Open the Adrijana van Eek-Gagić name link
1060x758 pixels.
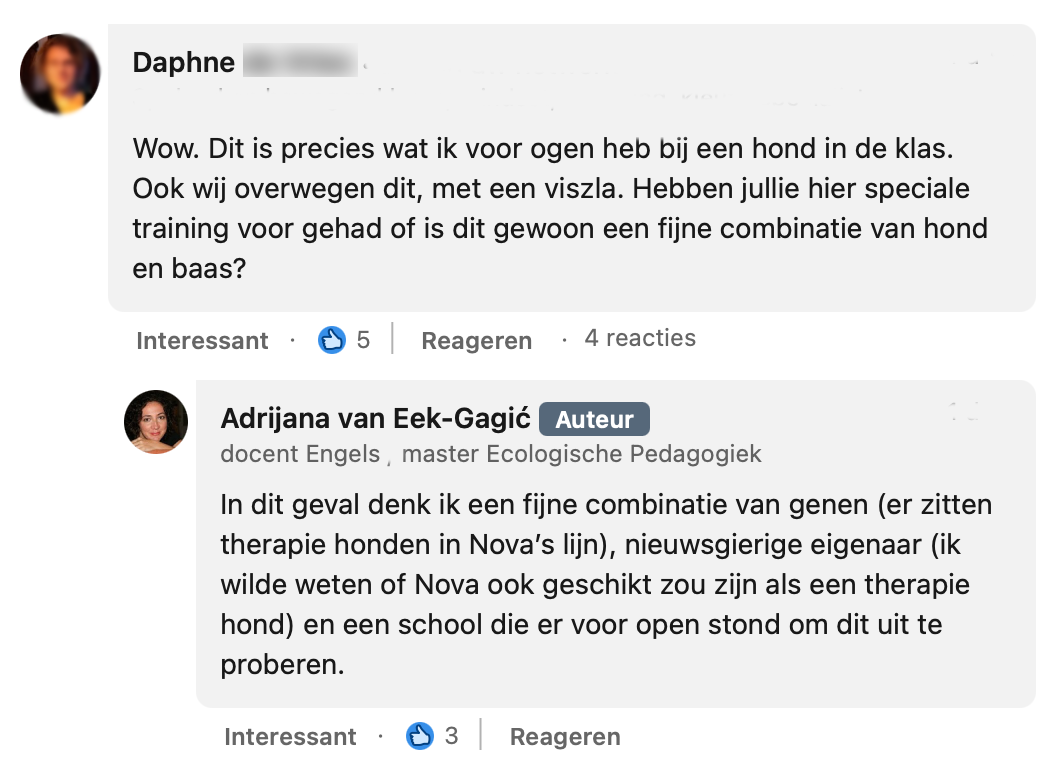(375, 419)
